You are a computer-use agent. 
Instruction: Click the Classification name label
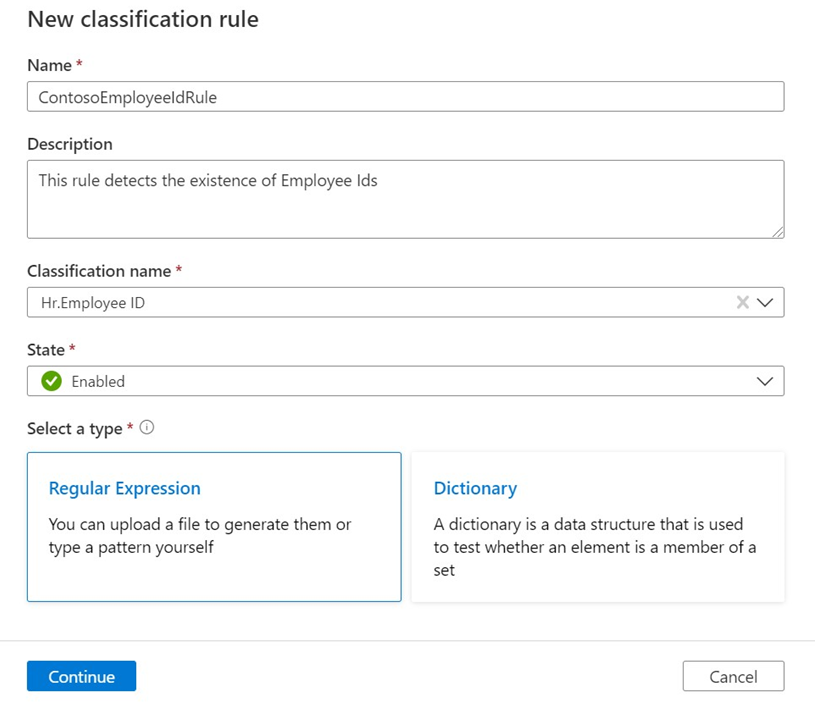point(99,271)
